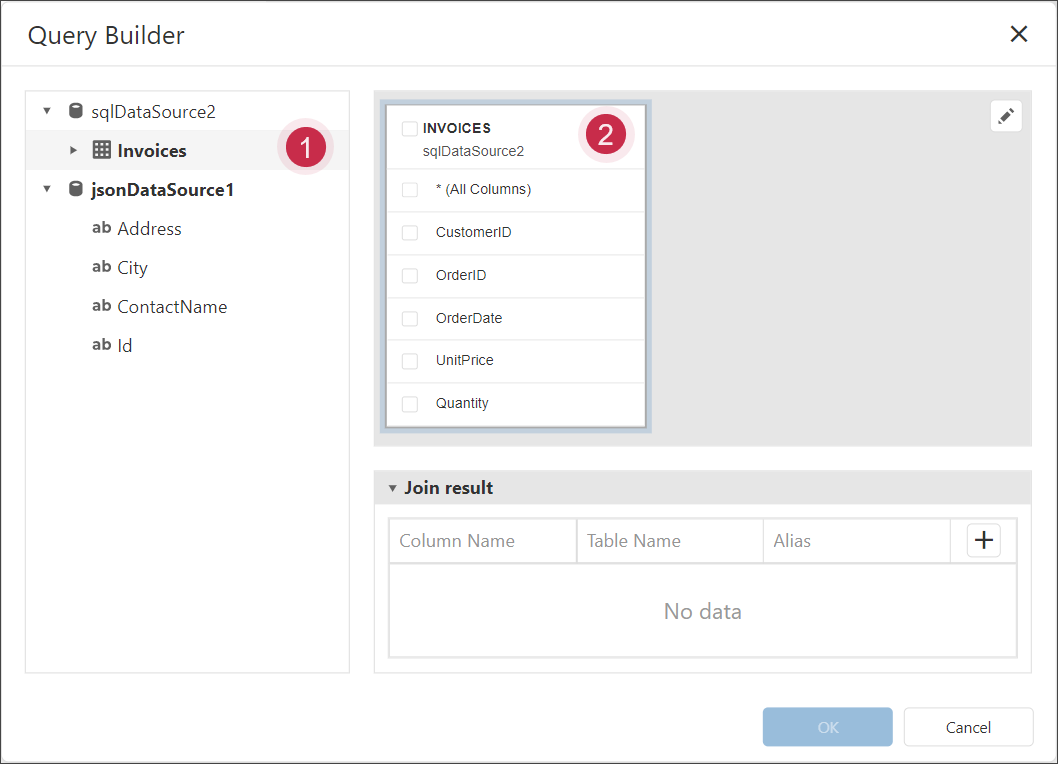The image size is (1058, 764).
Task: Enable the CustomerID column checkbox
Action: click(410, 233)
